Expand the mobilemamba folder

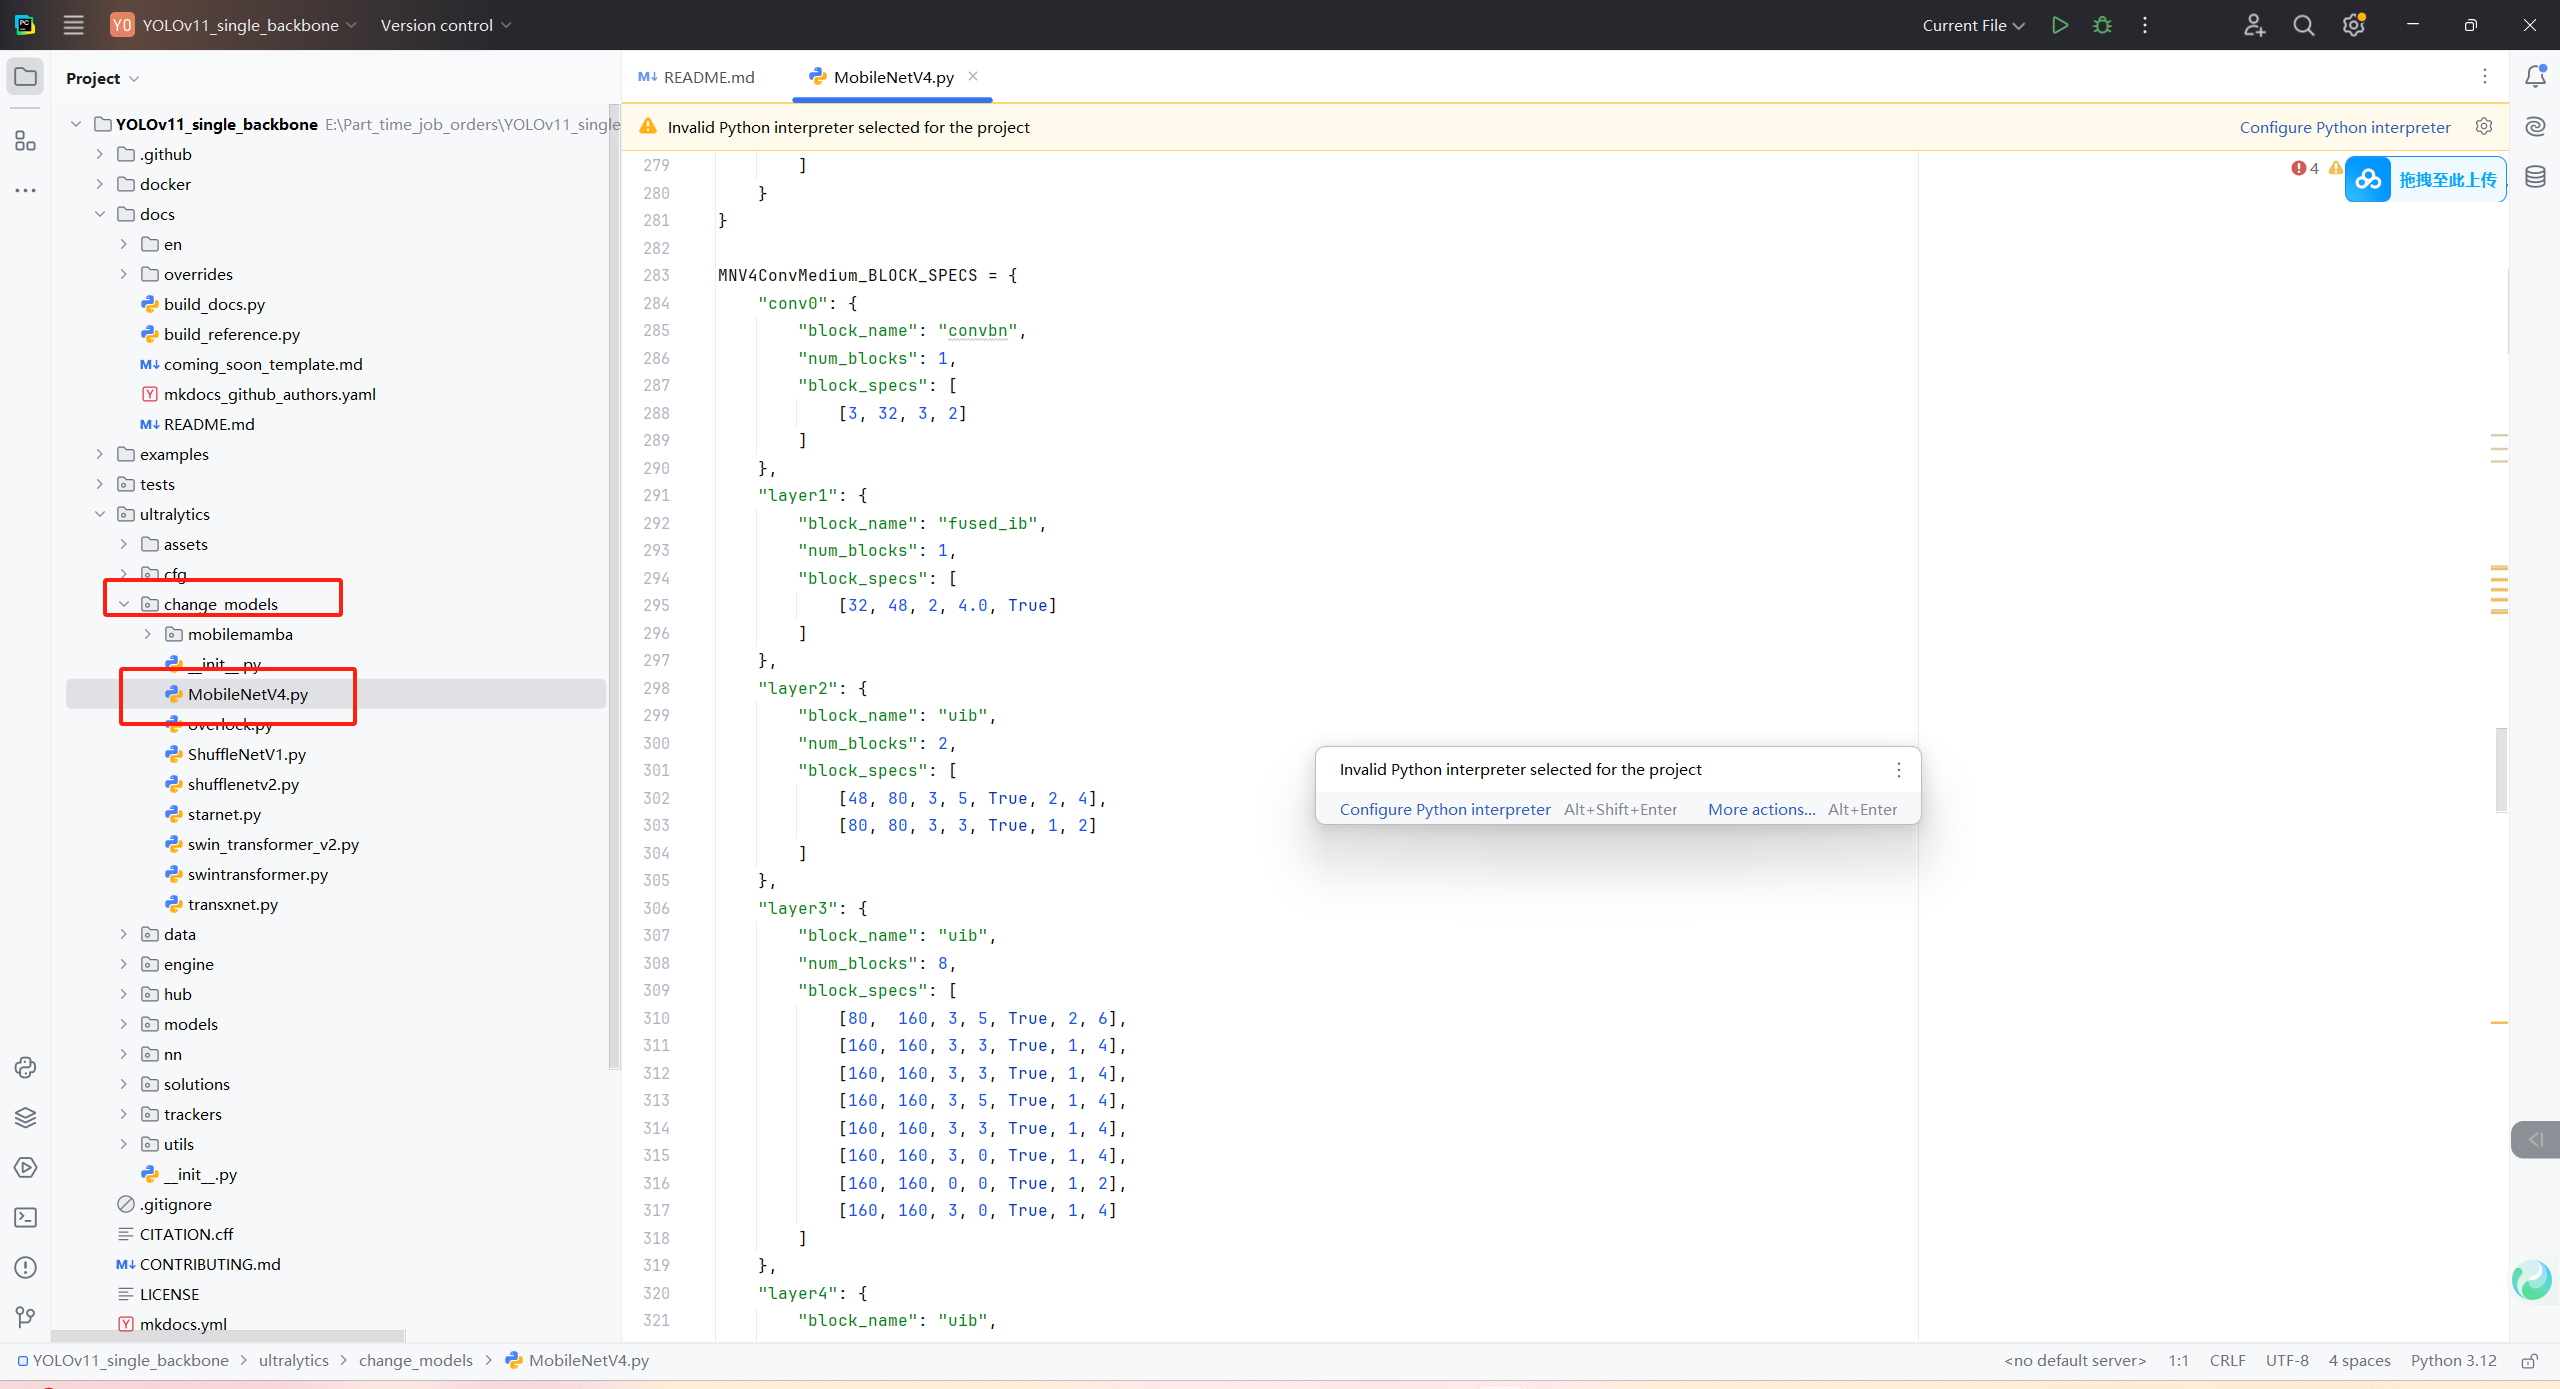point(148,634)
